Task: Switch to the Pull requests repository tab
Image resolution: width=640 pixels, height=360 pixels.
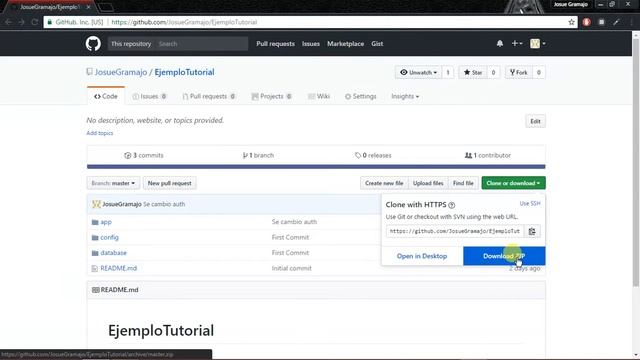Action: click(x=209, y=96)
